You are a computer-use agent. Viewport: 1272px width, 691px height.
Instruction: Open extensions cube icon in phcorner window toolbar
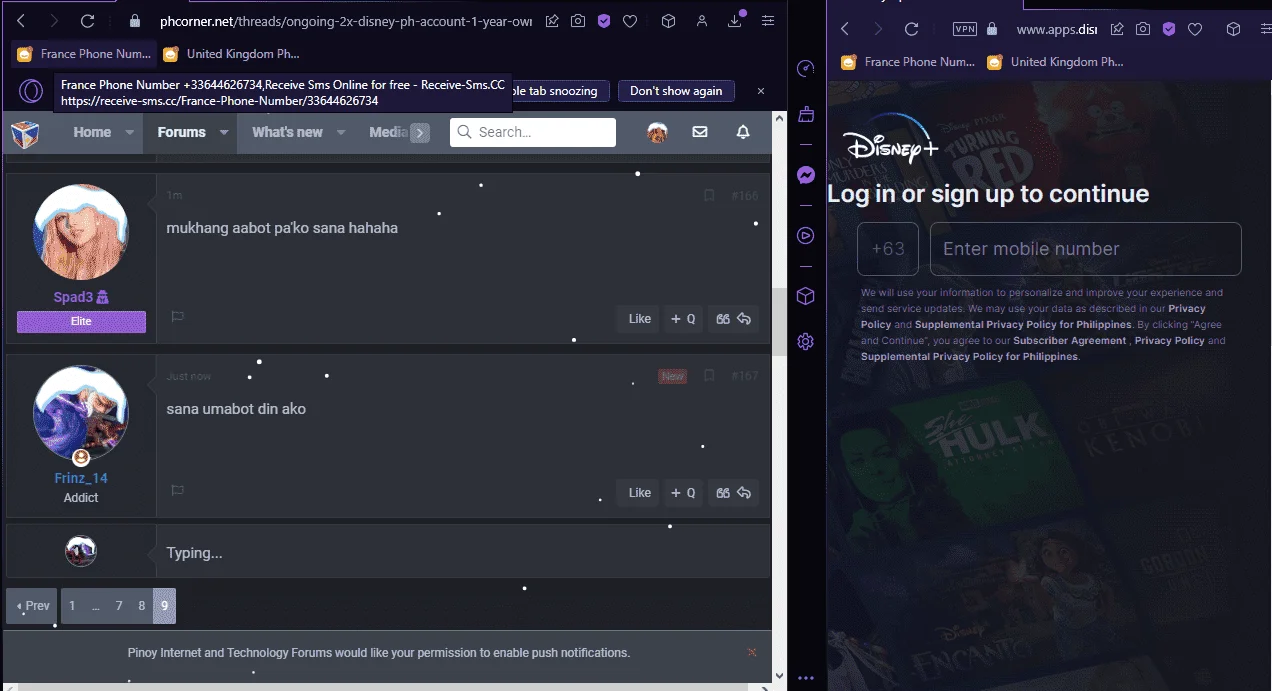(669, 21)
